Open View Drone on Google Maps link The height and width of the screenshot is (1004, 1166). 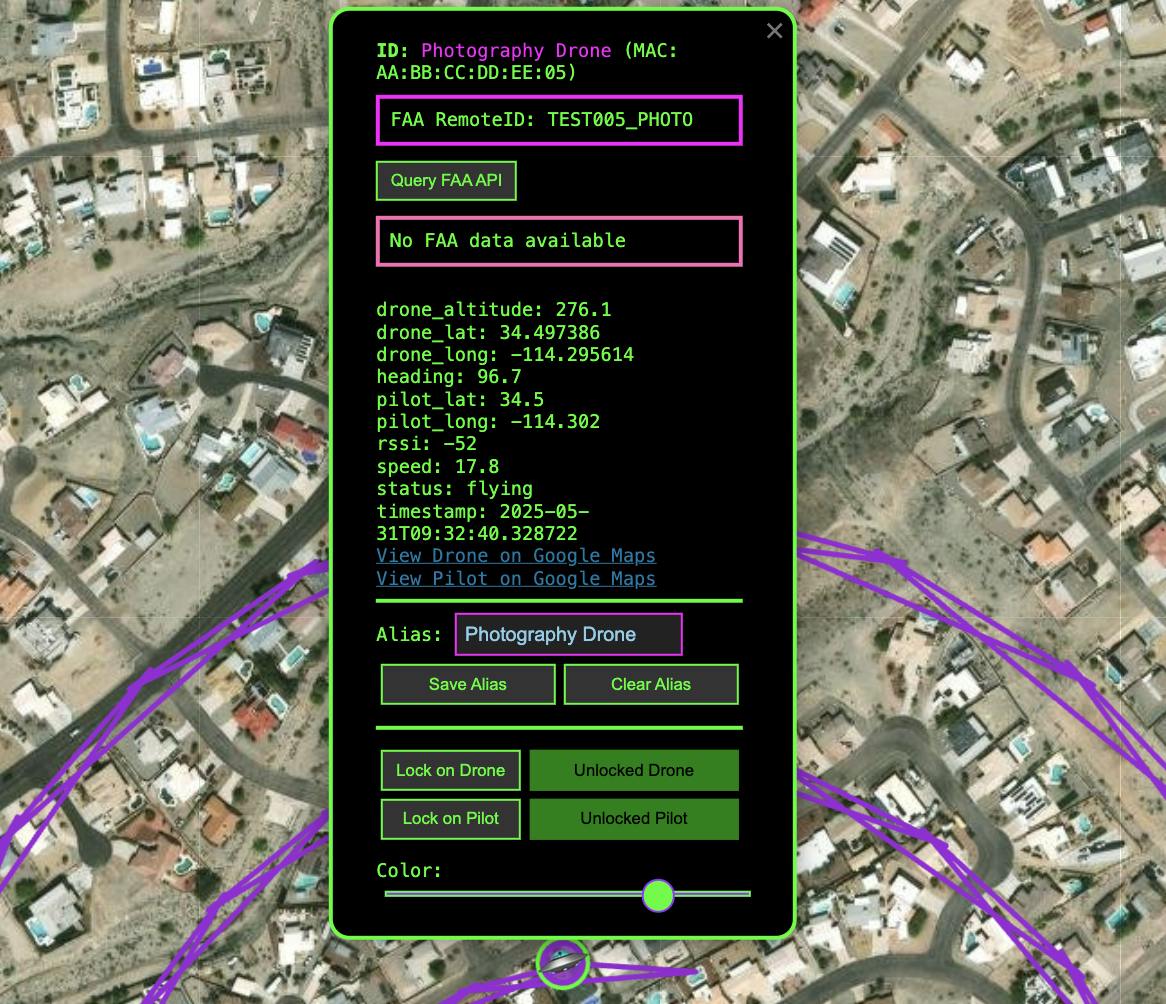[x=516, y=556]
